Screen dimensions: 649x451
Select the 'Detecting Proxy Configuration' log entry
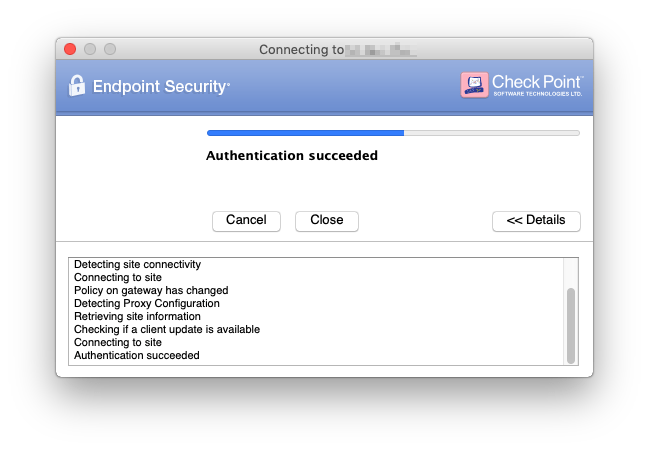(x=147, y=304)
